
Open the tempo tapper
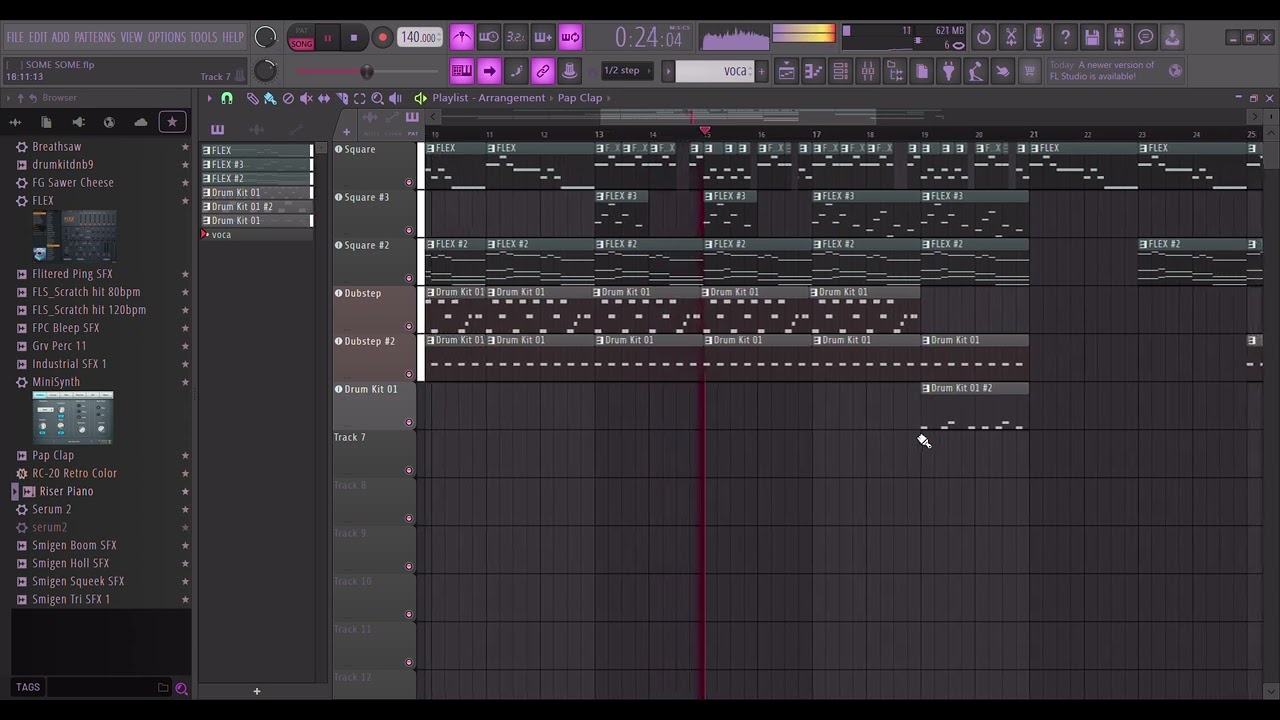click(x=976, y=71)
